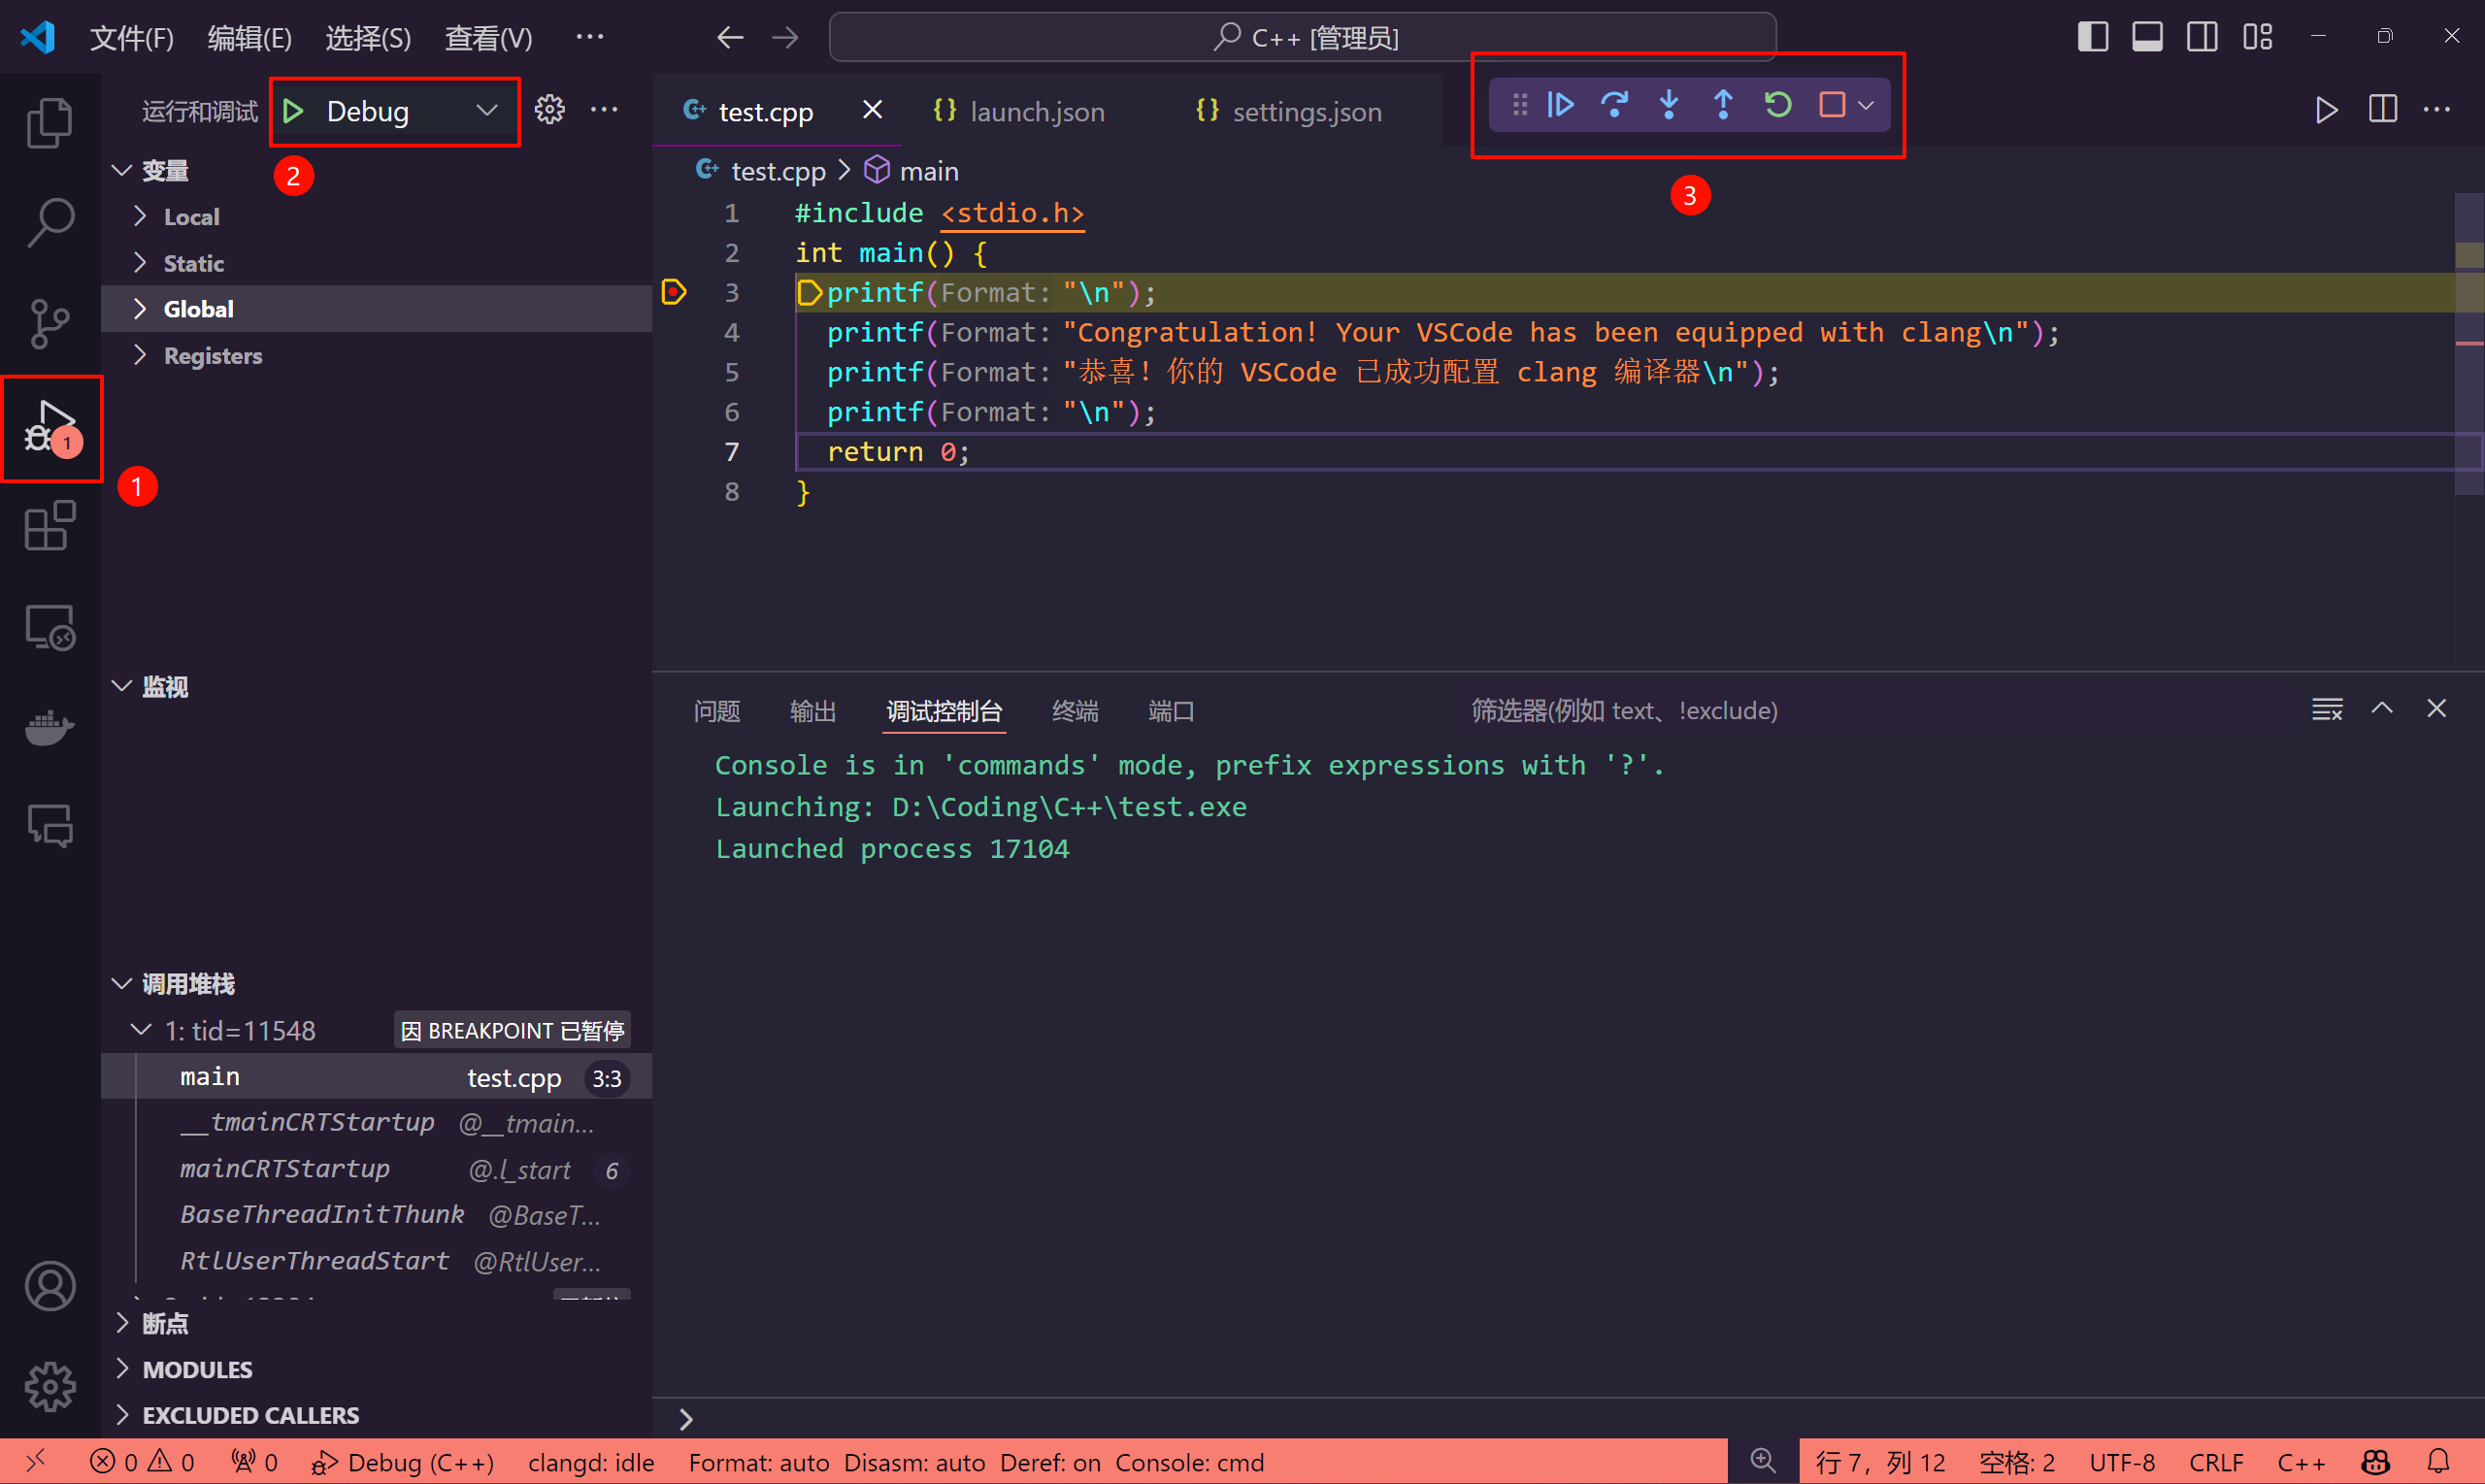This screenshot has width=2485, height=1484.
Task: Open Run and Debug more actions menu
Action: (x=604, y=109)
